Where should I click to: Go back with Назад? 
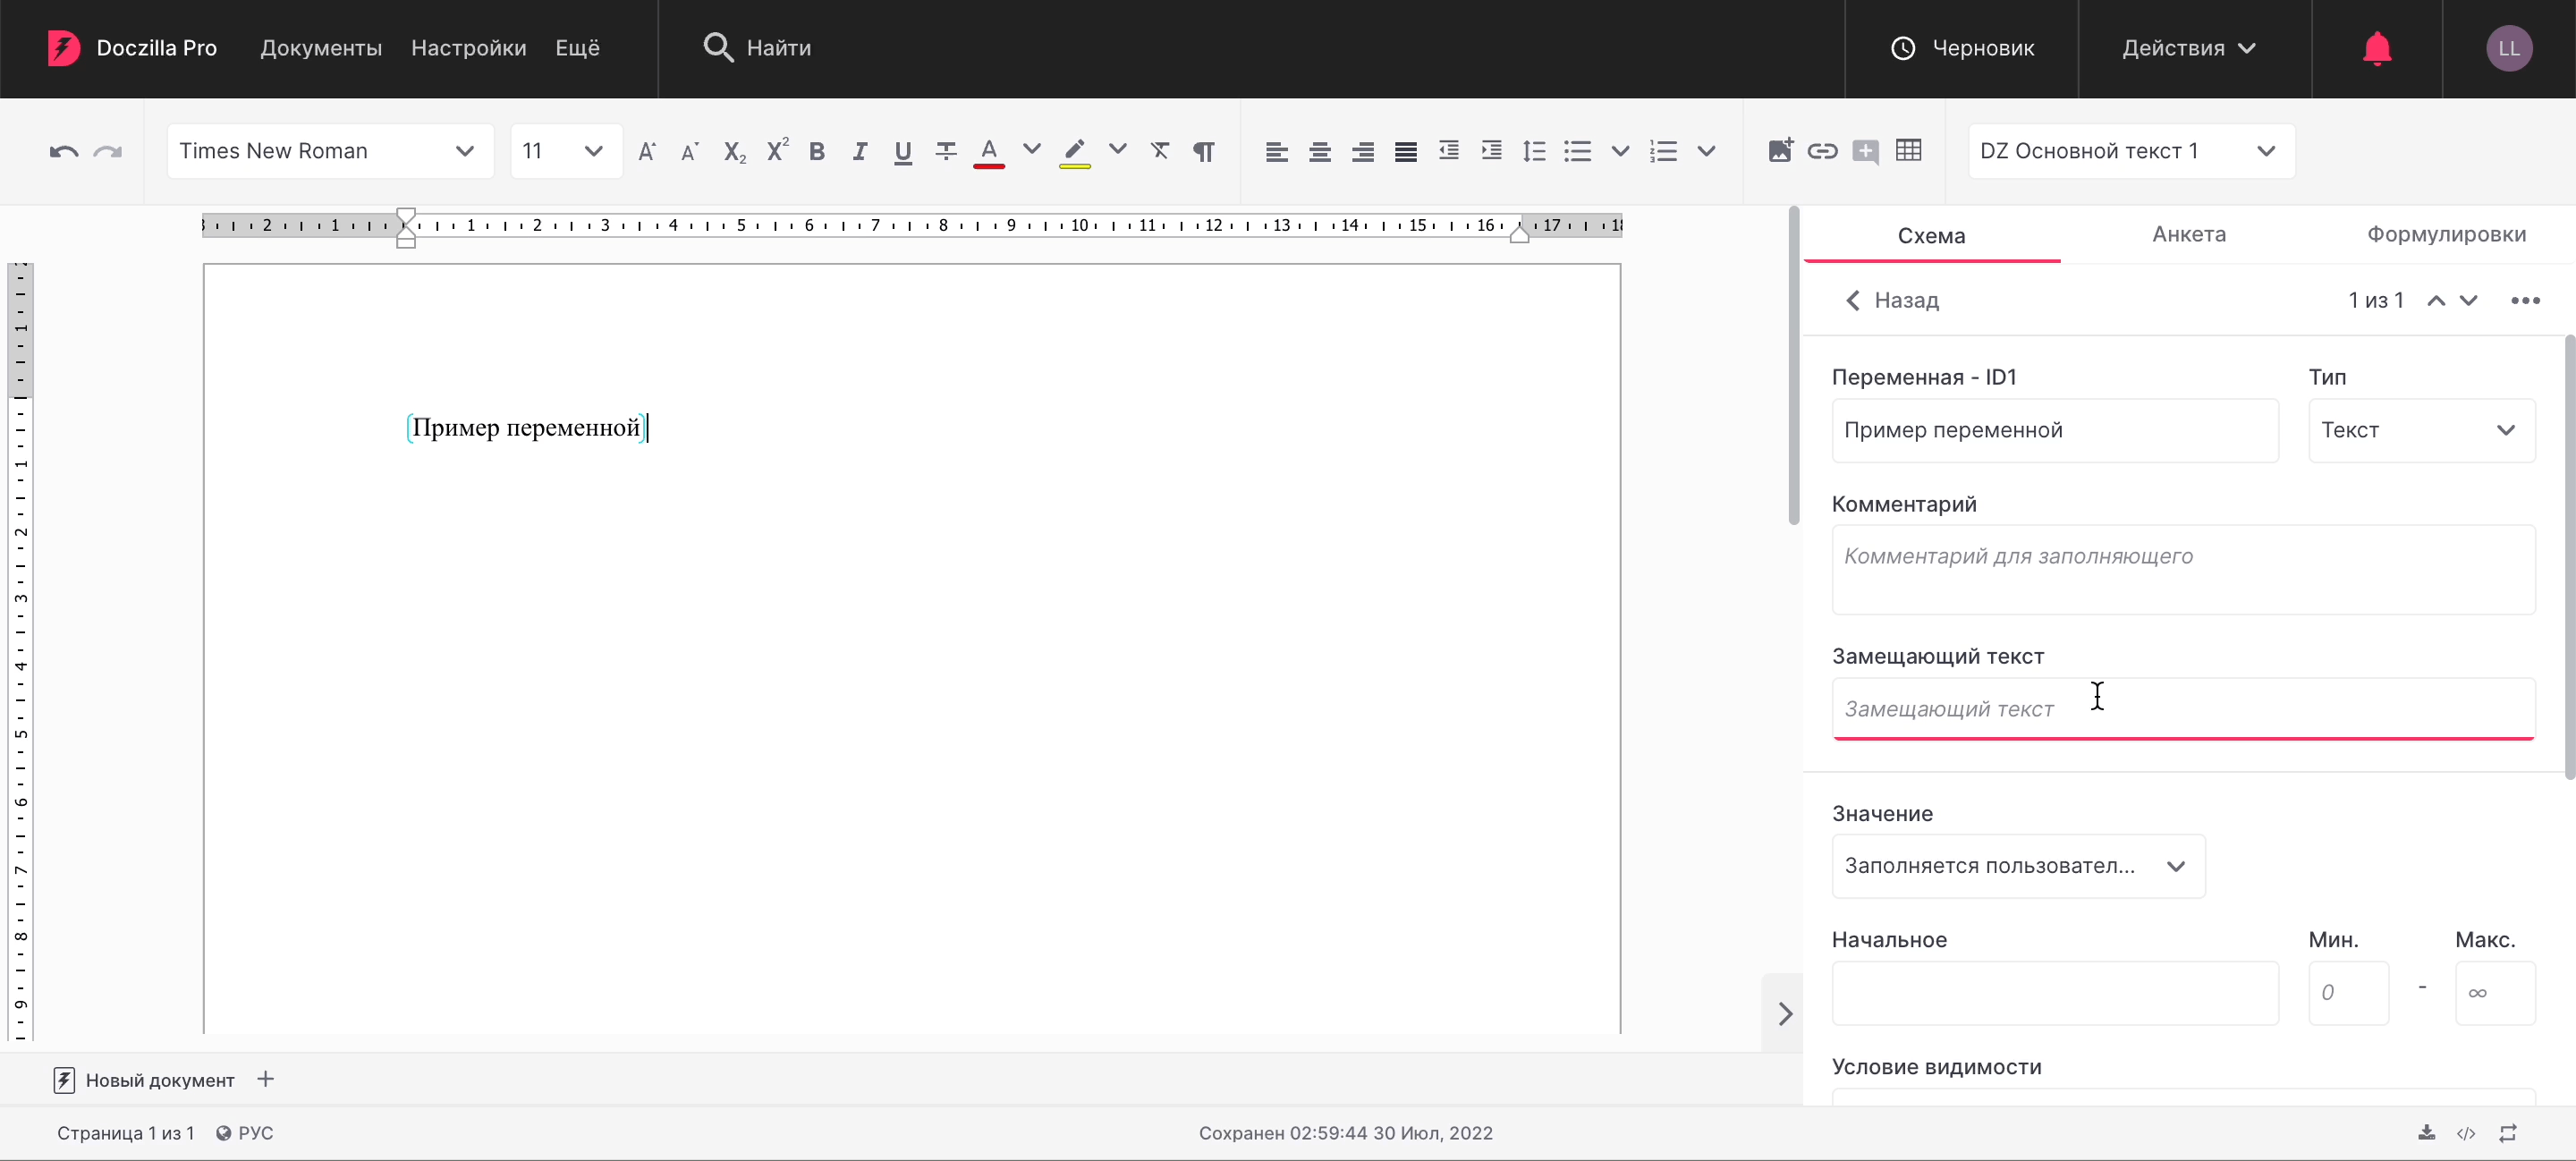(1892, 300)
